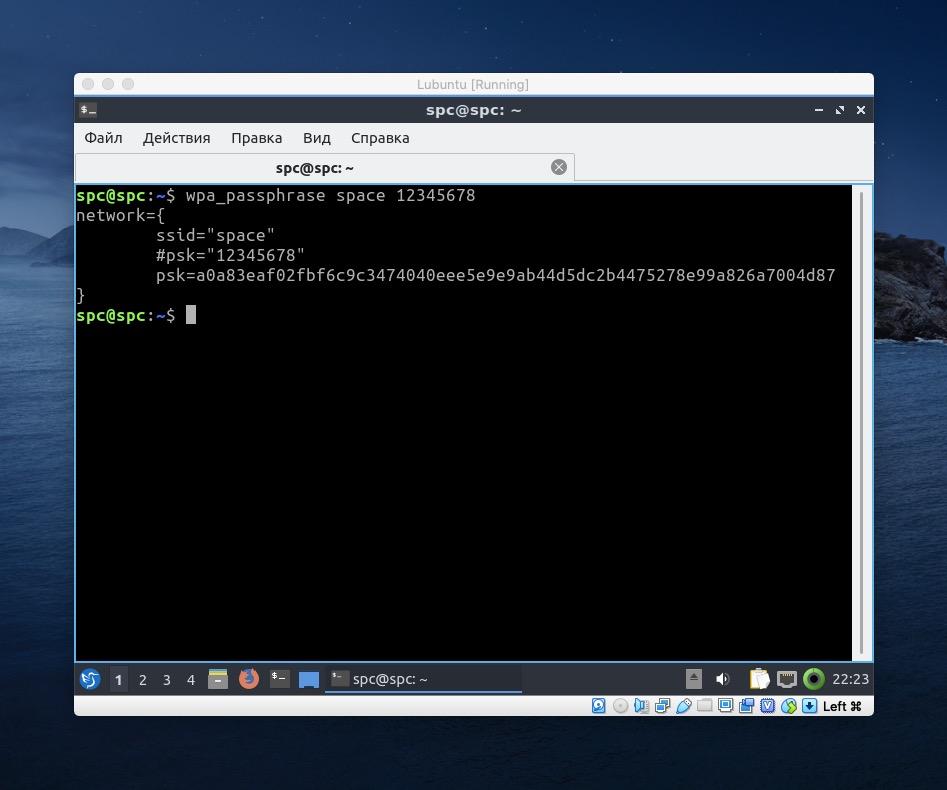Click the VirtualBox CPU virtualization V icon
Viewport: 947px width, 790px height.
[x=768, y=705]
